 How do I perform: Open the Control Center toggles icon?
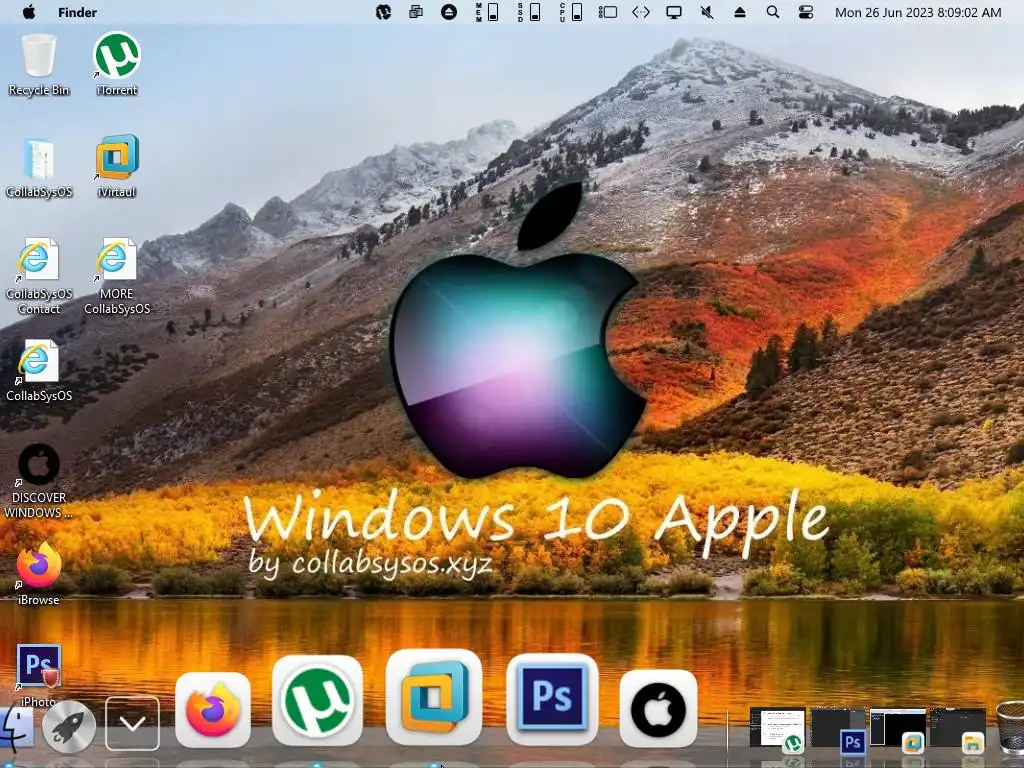tap(806, 12)
